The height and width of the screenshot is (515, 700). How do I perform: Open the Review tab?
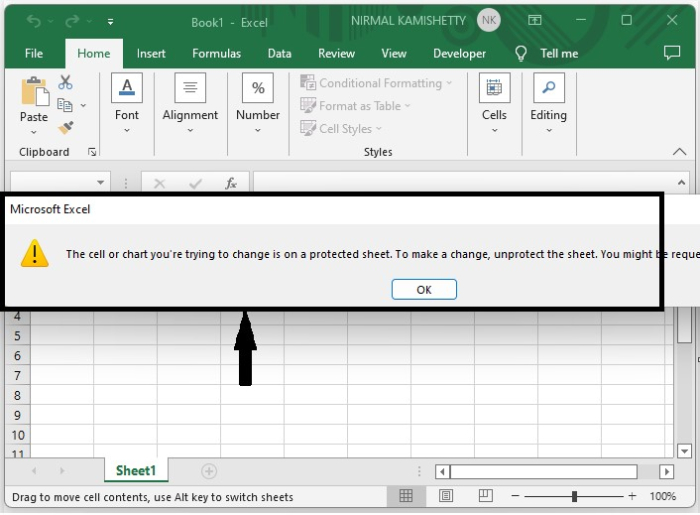click(337, 54)
